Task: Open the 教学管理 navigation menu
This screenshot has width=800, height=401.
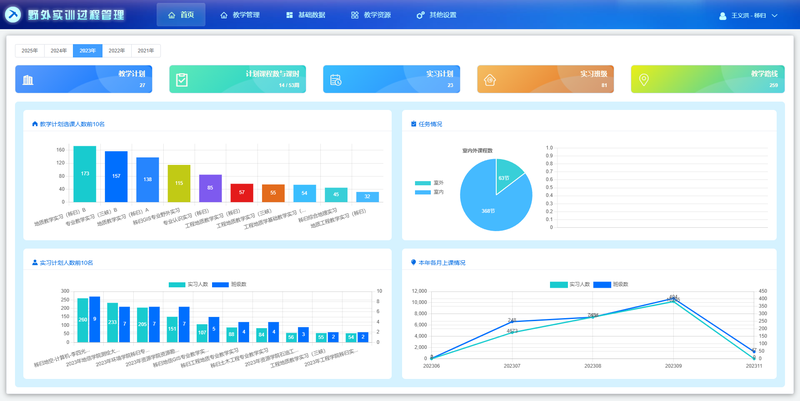Action: [240, 15]
